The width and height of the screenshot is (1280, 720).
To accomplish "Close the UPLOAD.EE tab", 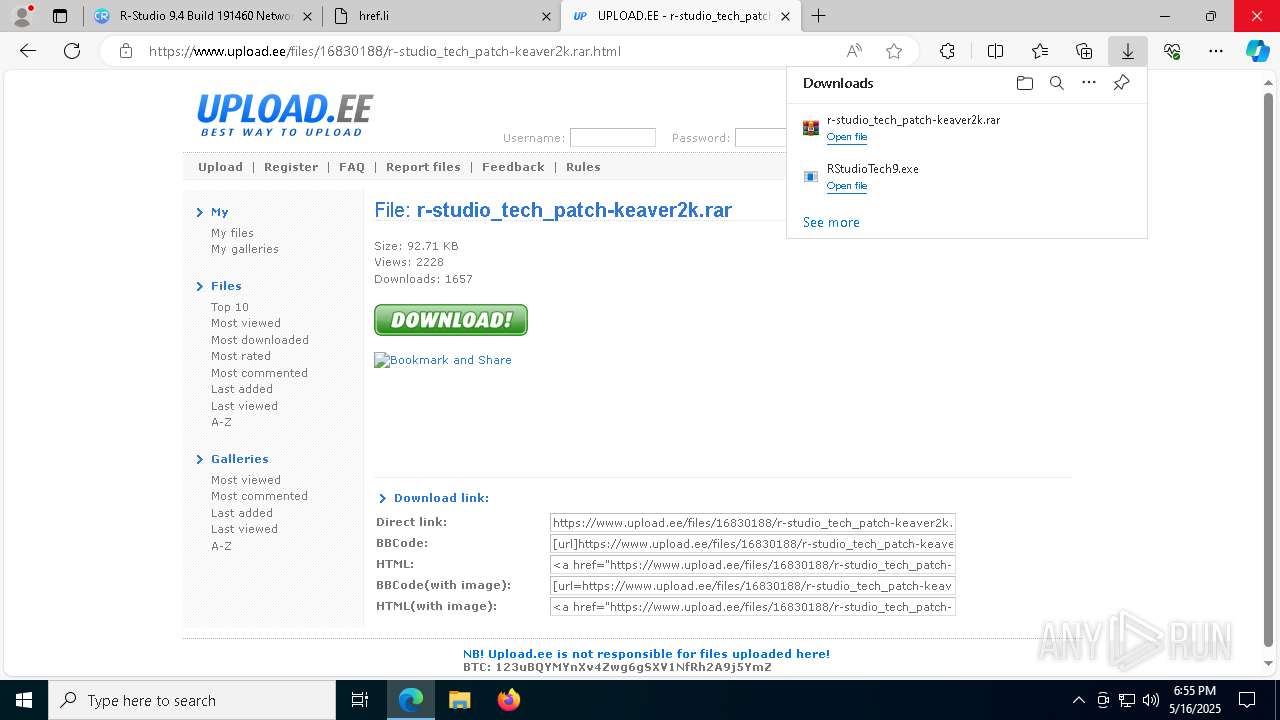I will (785, 16).
